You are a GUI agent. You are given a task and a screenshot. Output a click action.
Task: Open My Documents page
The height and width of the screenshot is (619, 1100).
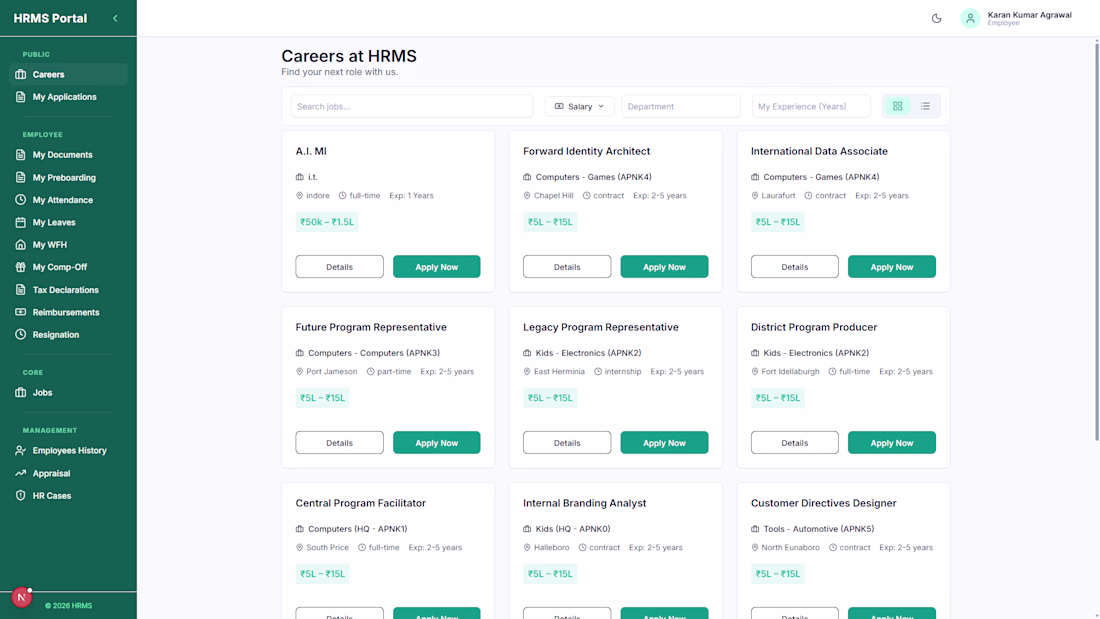tap(68, 154)
